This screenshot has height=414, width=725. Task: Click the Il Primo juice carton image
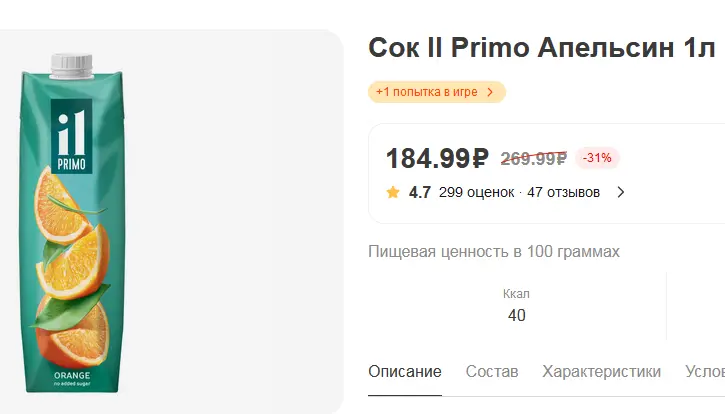pos(72,223)
